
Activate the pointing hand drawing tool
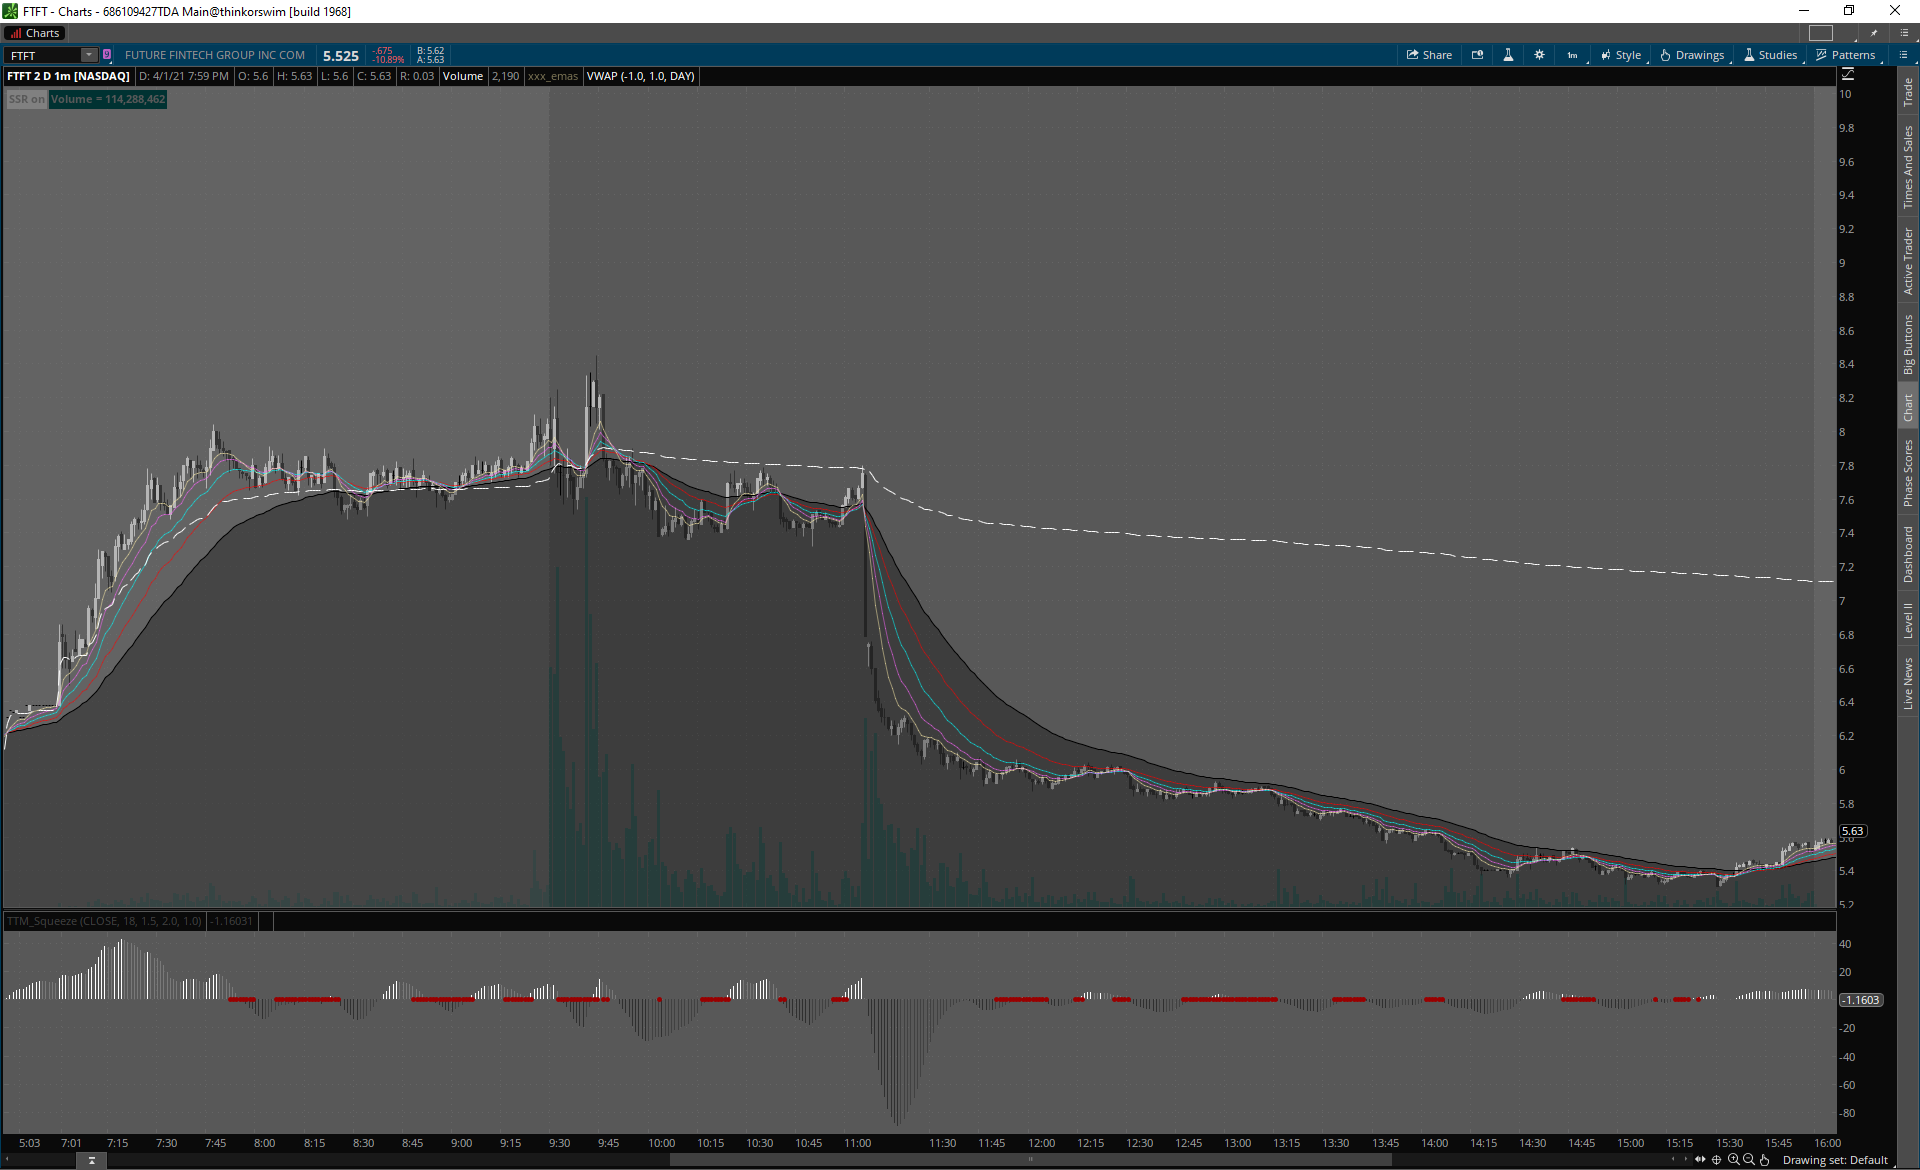coord(1764,1160)
